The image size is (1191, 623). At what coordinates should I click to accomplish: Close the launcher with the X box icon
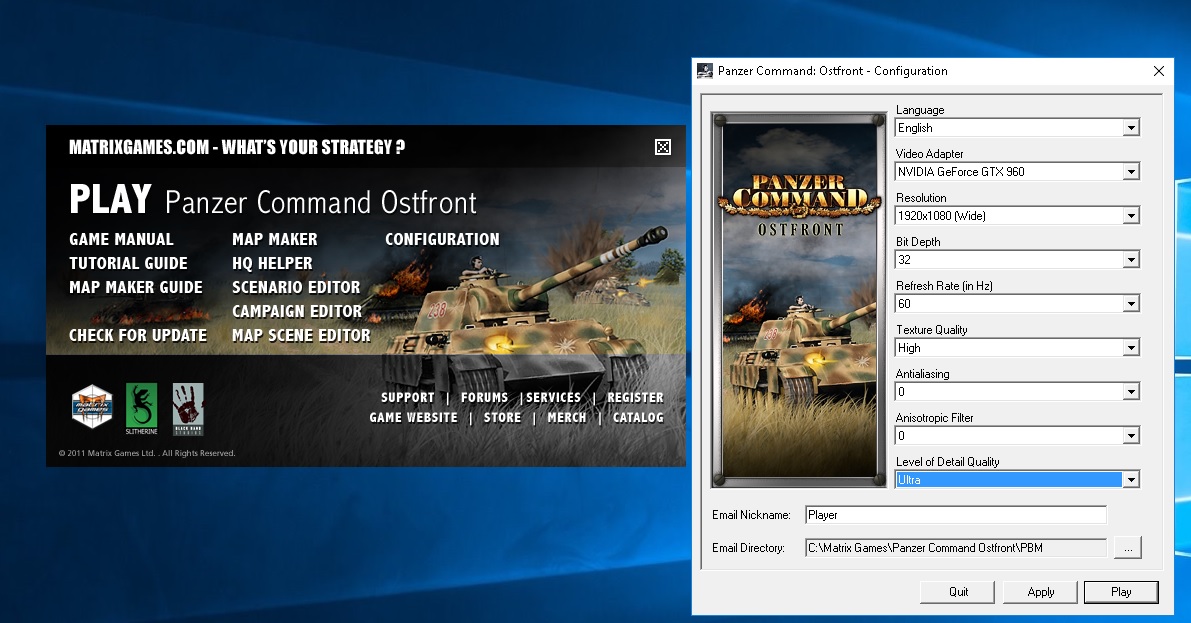tap(662, 147)
